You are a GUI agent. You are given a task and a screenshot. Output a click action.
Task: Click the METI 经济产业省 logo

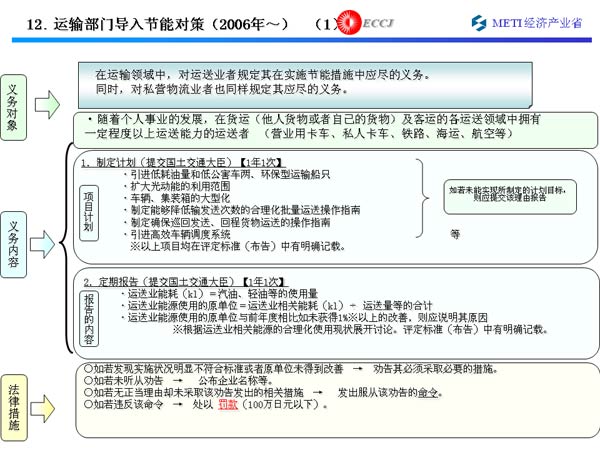click(527, 23)
